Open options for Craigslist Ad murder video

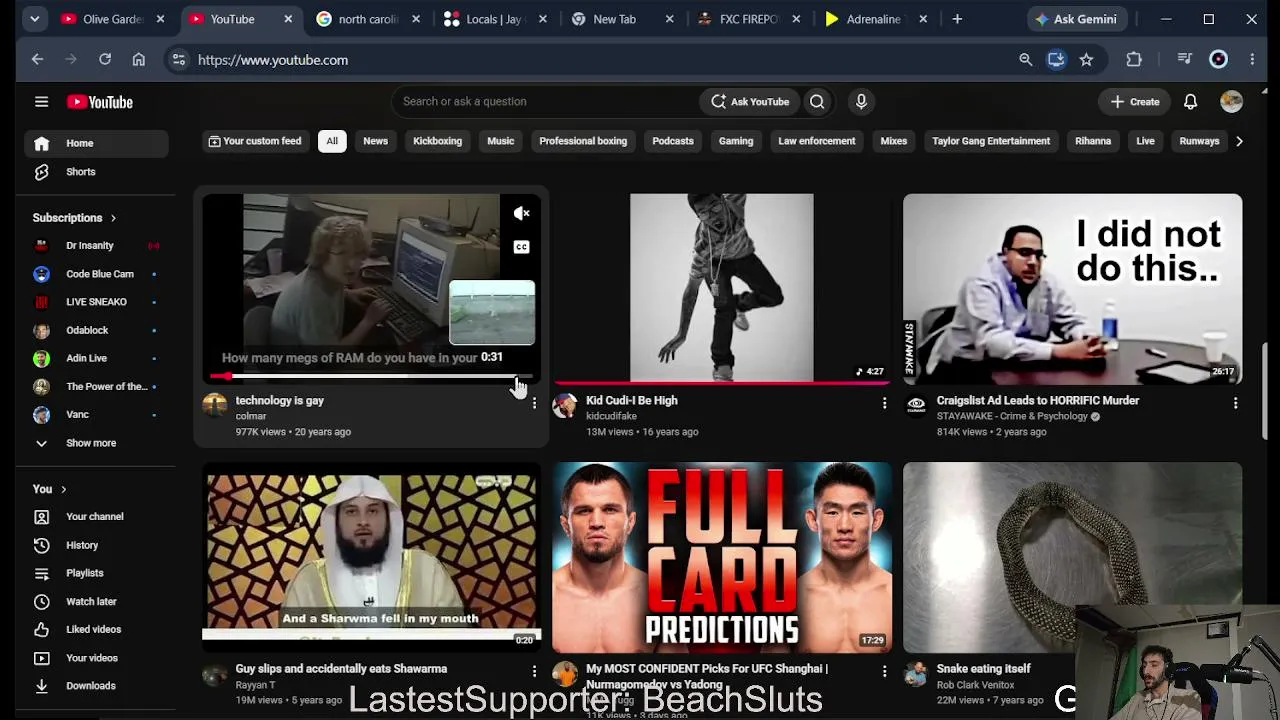tap(1235, 403)
